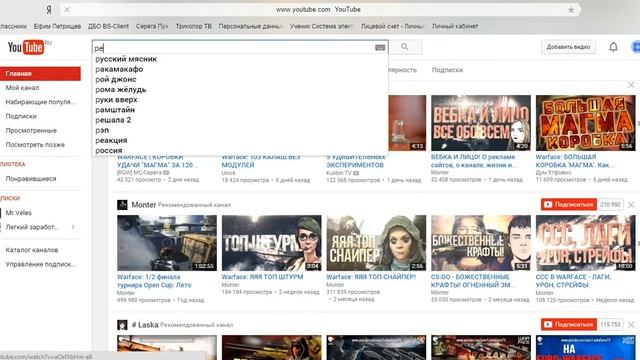Select suggestion рэп
Viewport: 640px width, 360px height.
tap(102, 130)
